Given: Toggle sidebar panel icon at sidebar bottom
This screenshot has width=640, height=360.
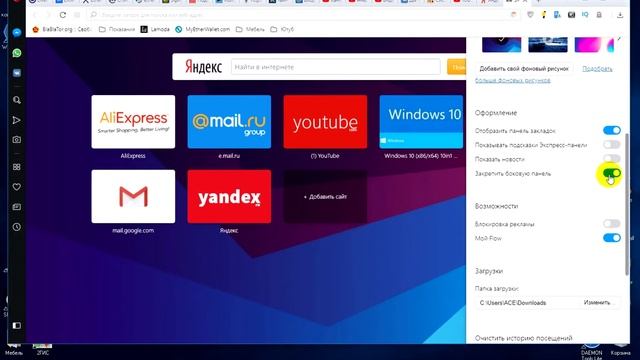Looking at the screenshot, I should click(x=17, y=326).
